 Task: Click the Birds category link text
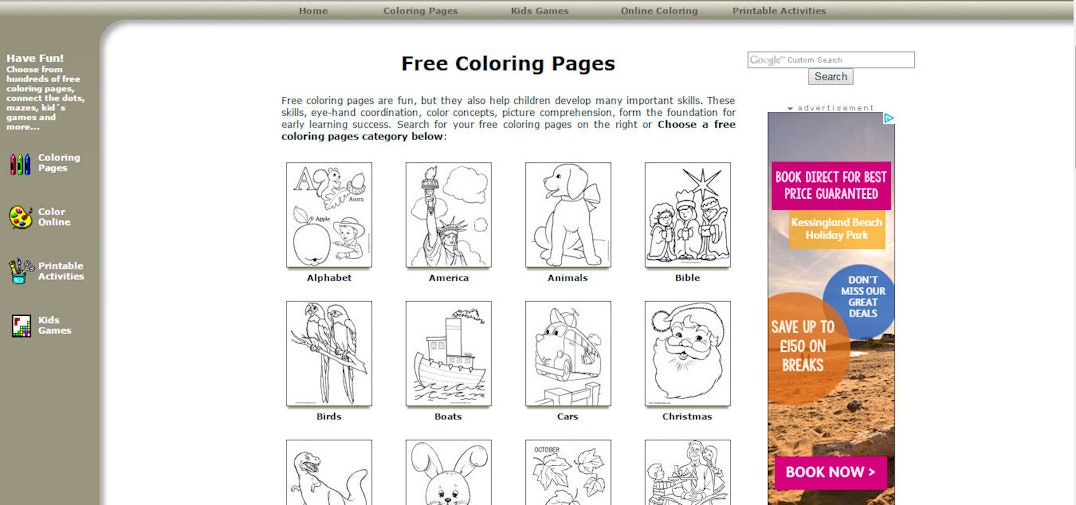click(329, 416)
